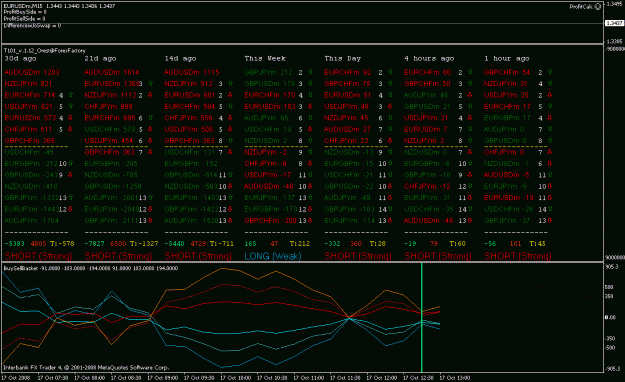Image resolution: width=625 pixels, height=382 pixels.
Task: Click the AUDUSDm 1203 row
Action: pos(32,72)
